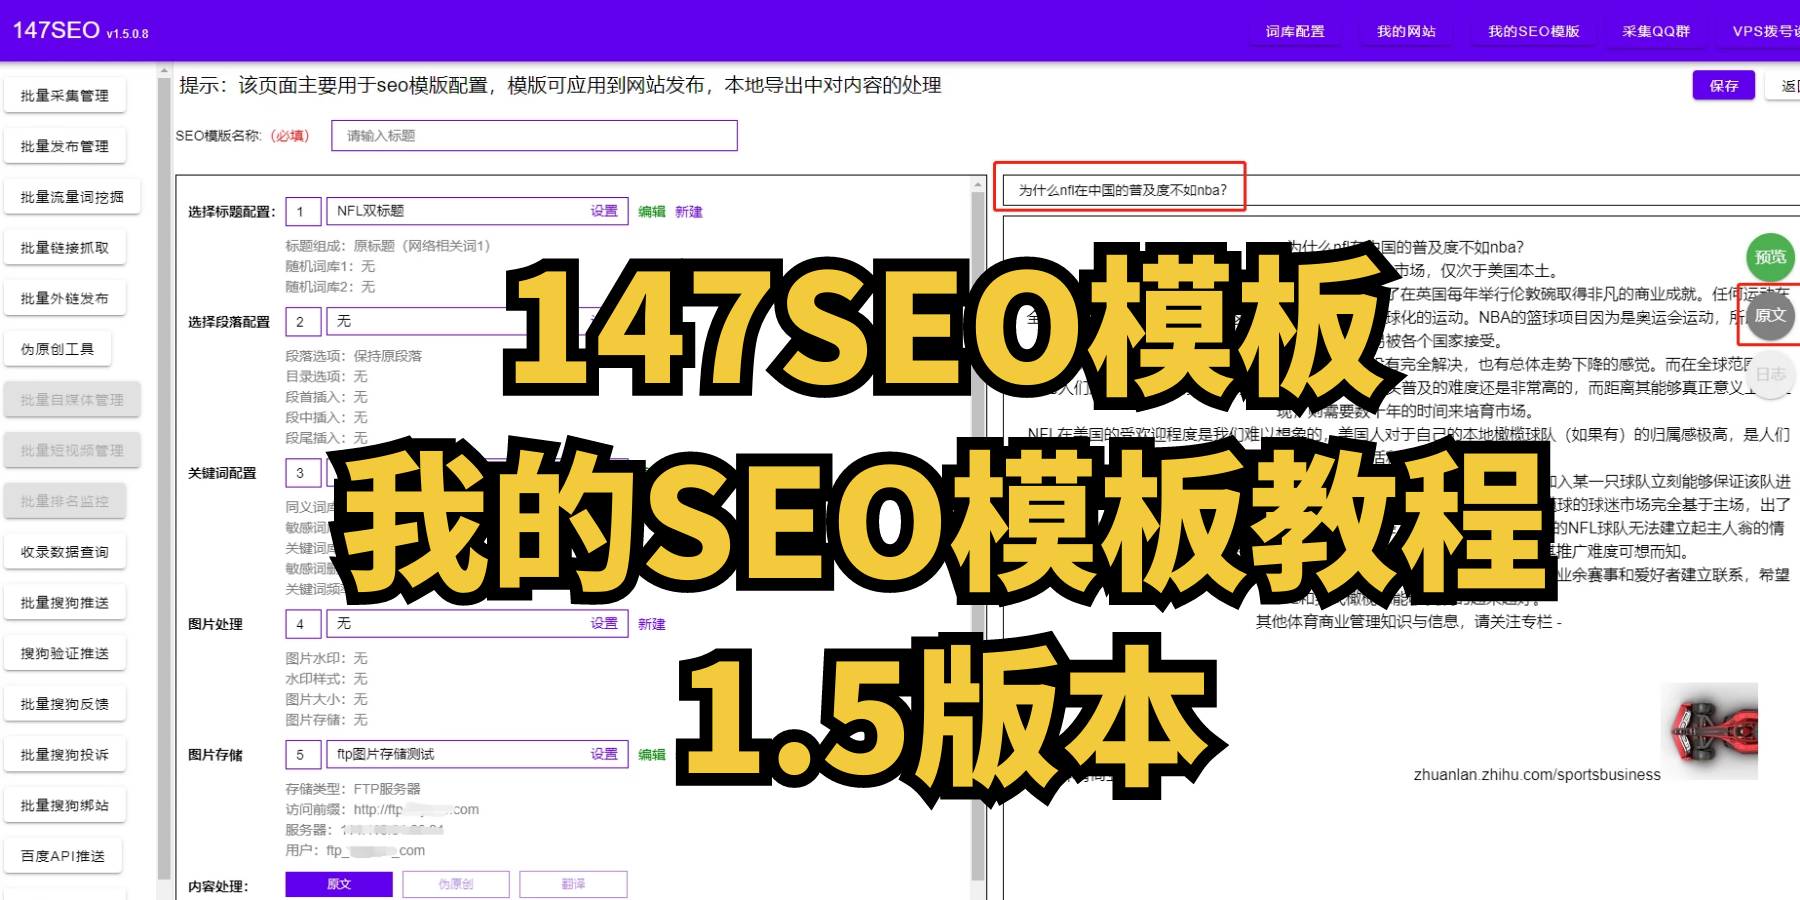Screen dimensions: 1800x900
Task: Open the 我的网站 top menu
Action: pos(1406,31)
